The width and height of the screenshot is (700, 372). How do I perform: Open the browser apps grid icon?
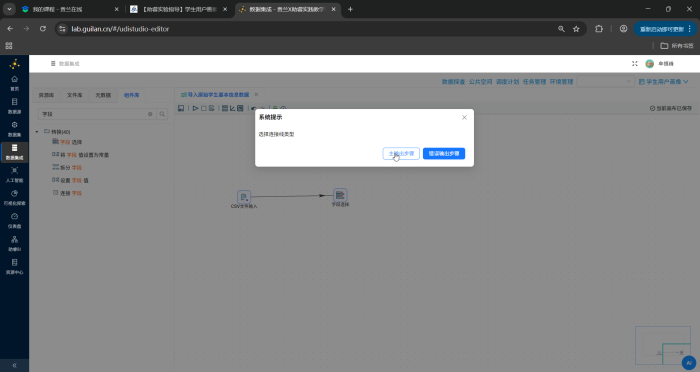9,46
